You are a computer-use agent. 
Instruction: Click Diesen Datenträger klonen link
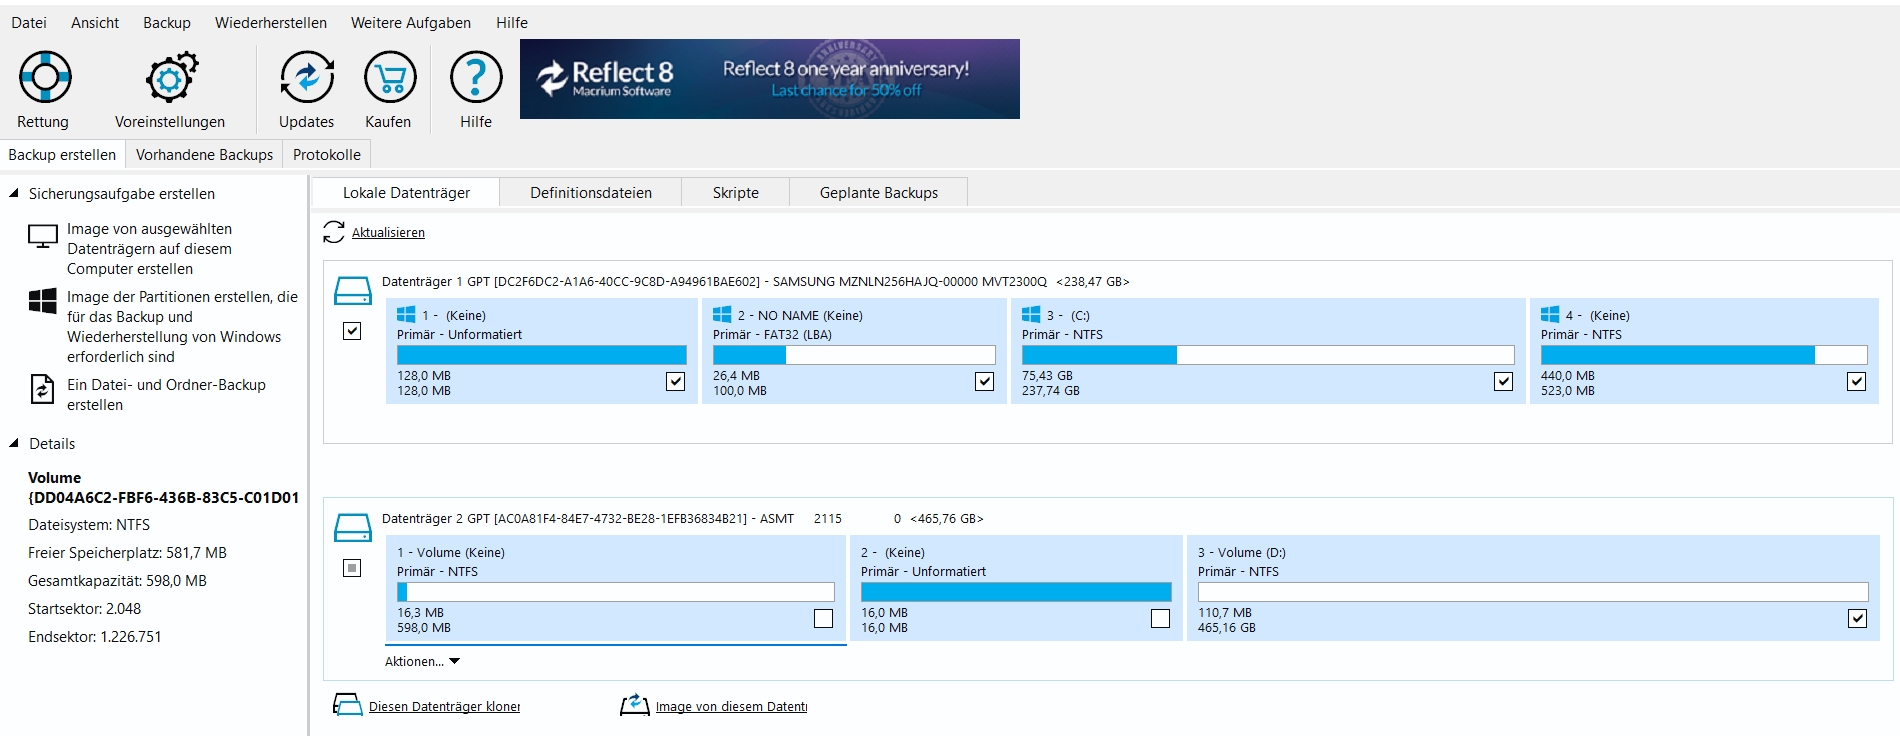tap(444, 706)
